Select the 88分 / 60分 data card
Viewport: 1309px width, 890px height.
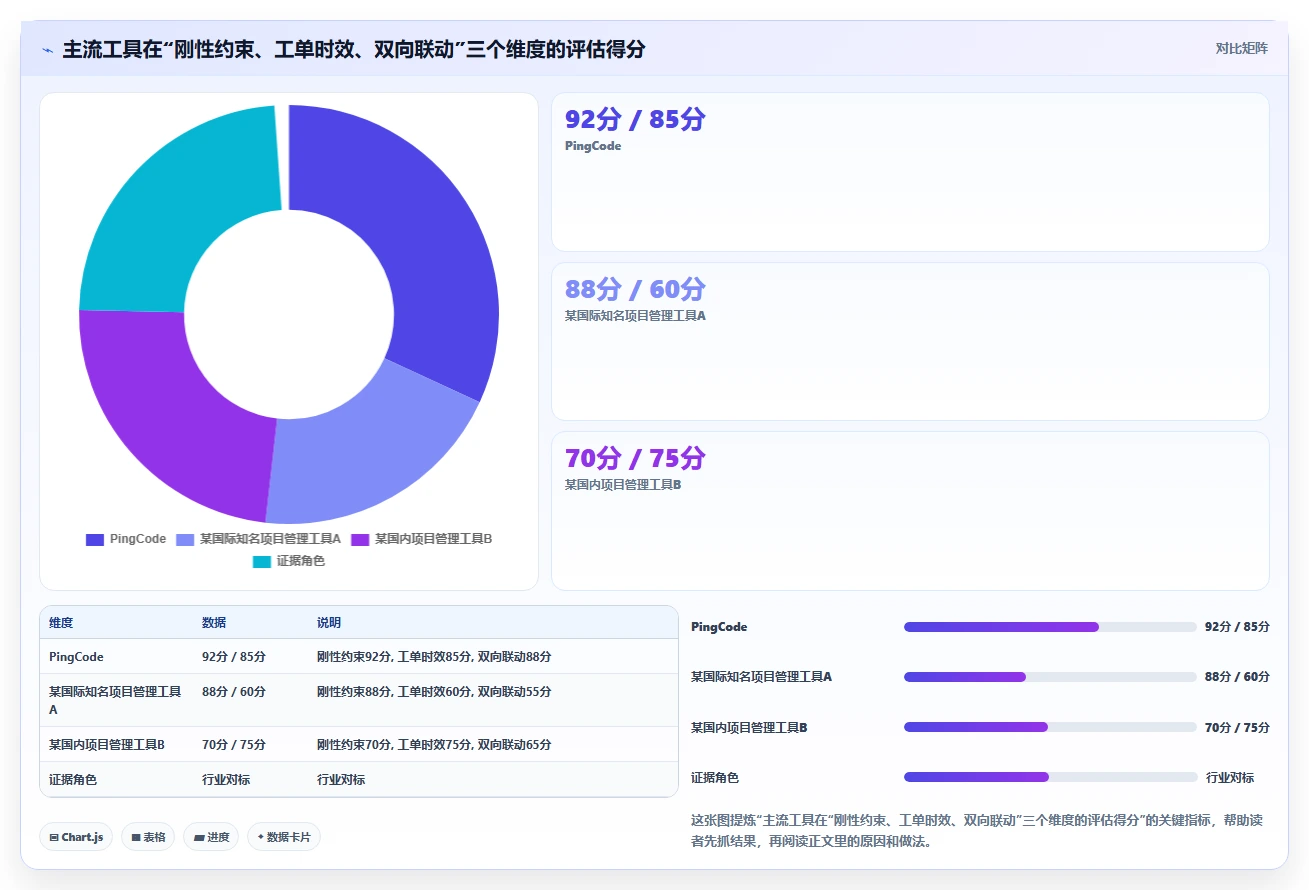tap(910, 341)
